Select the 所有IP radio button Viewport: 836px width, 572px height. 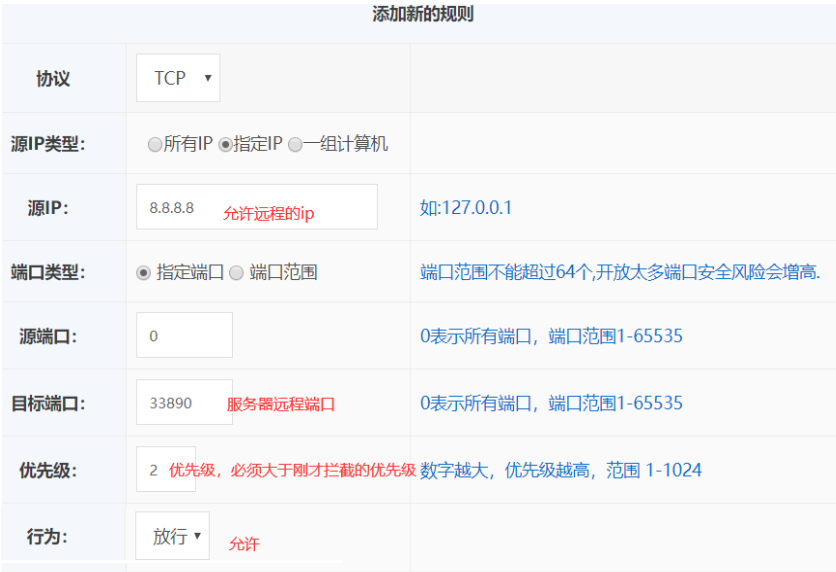pyautogui.click(x=155, y=144)
